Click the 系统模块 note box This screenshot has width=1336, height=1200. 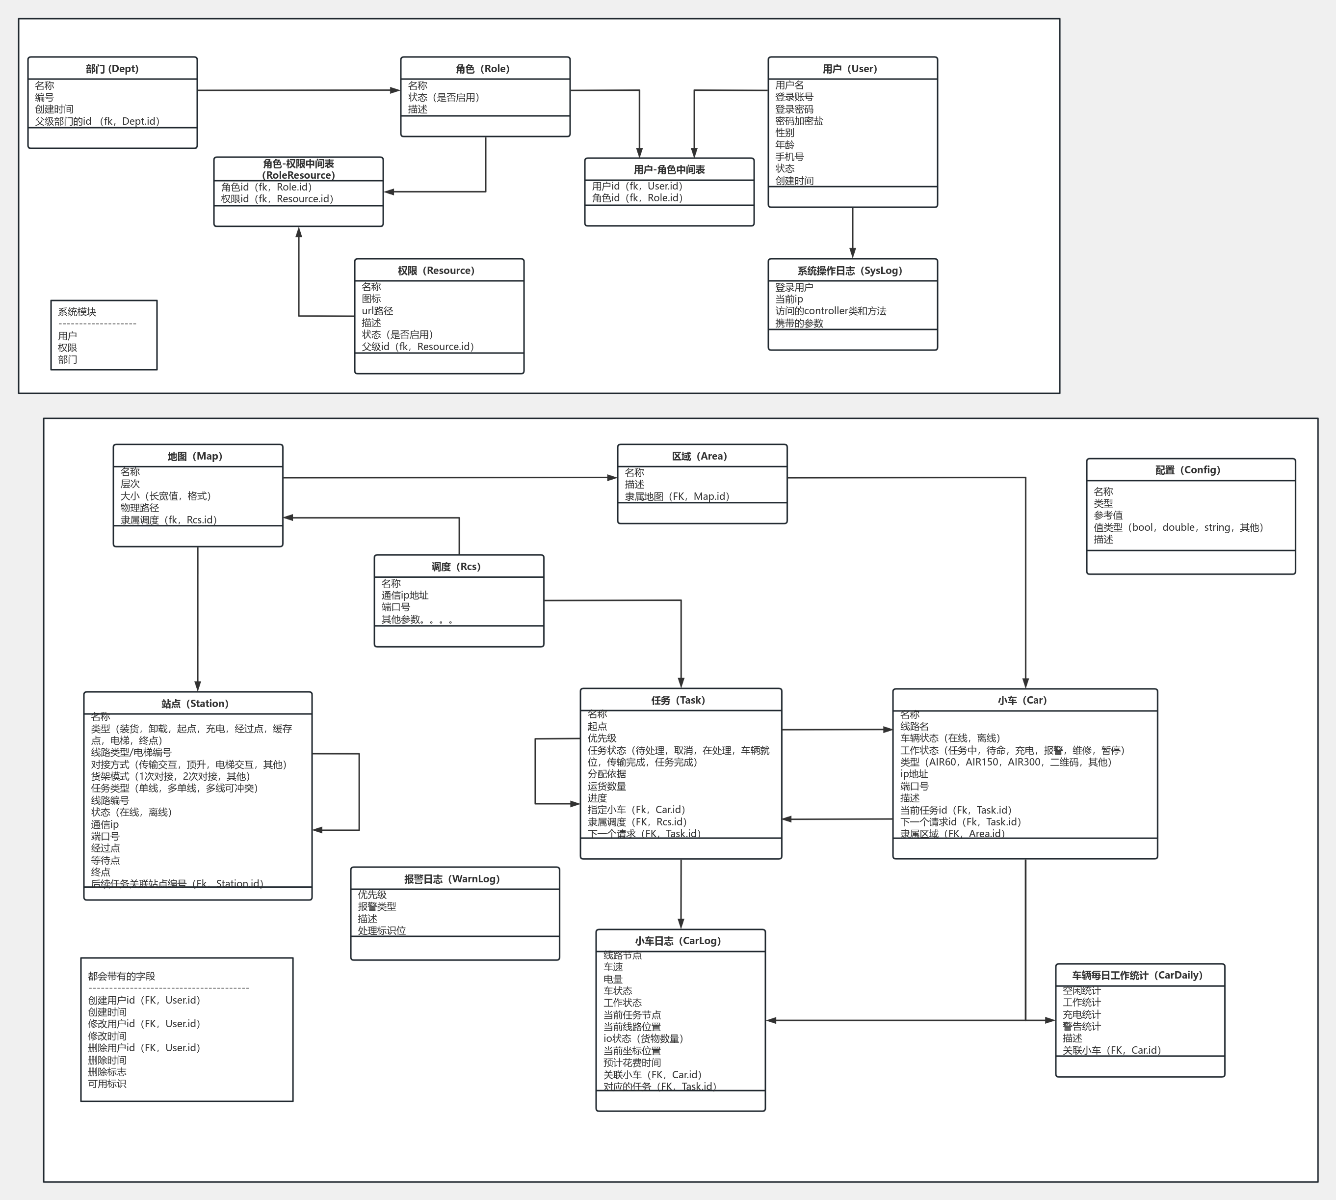(104, 335)
